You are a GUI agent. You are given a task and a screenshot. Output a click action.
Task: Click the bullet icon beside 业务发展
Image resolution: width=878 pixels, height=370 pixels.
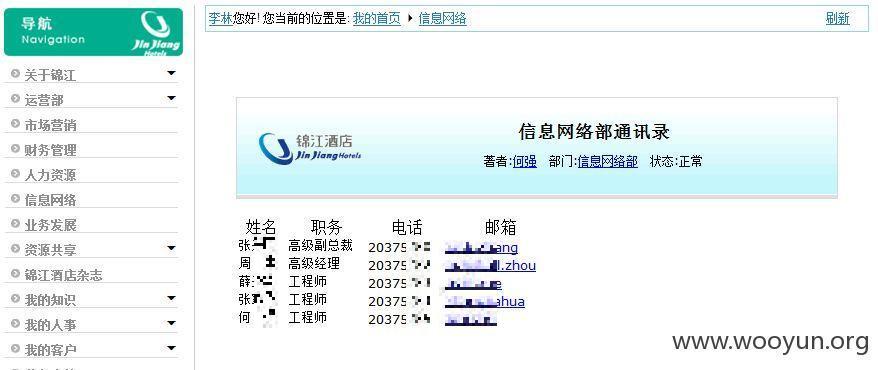coord(15,223)
